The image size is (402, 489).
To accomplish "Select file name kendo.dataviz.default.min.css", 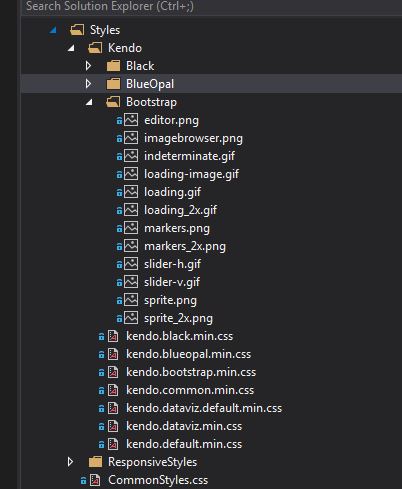I will pyautogui.click(x=204, y=408).
